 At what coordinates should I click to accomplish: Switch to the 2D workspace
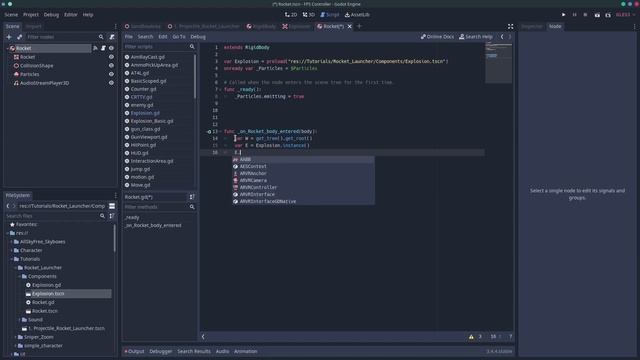click(x=291, y=15)
